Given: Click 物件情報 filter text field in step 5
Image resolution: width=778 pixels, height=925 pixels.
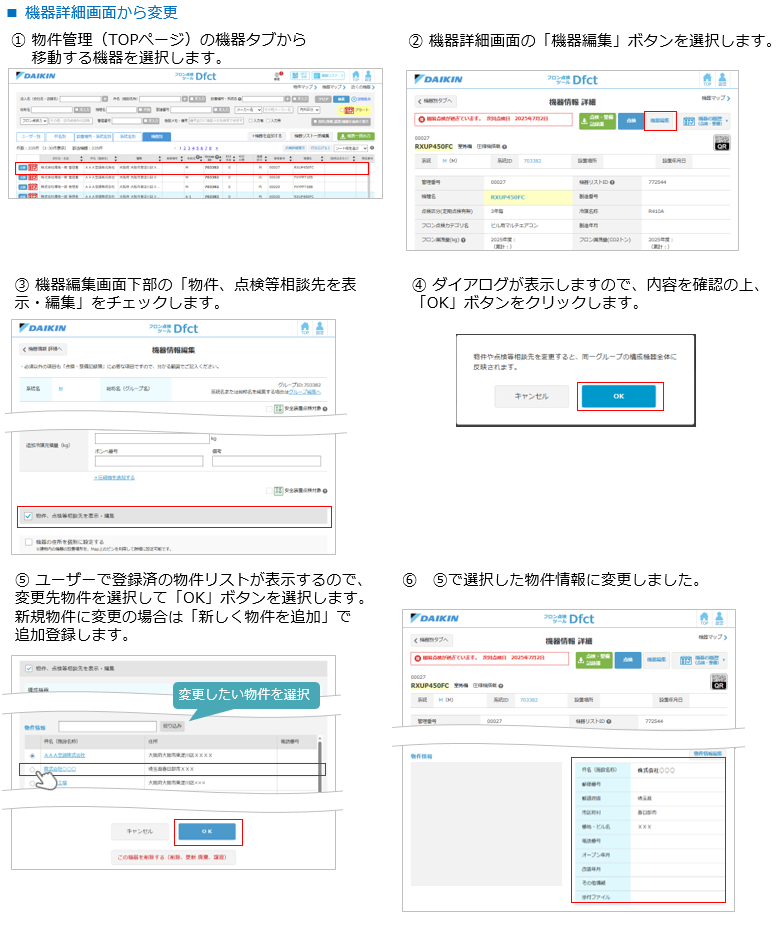Looking at the screenshot, I should coord(107,726).
